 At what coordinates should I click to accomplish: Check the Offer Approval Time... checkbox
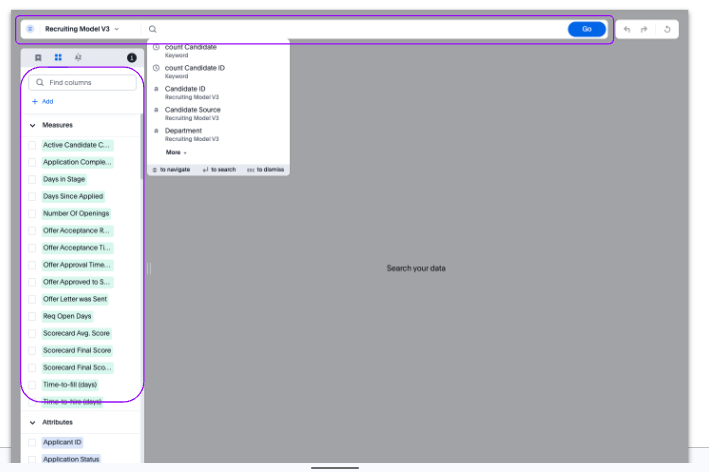click(x=32, y=265)
